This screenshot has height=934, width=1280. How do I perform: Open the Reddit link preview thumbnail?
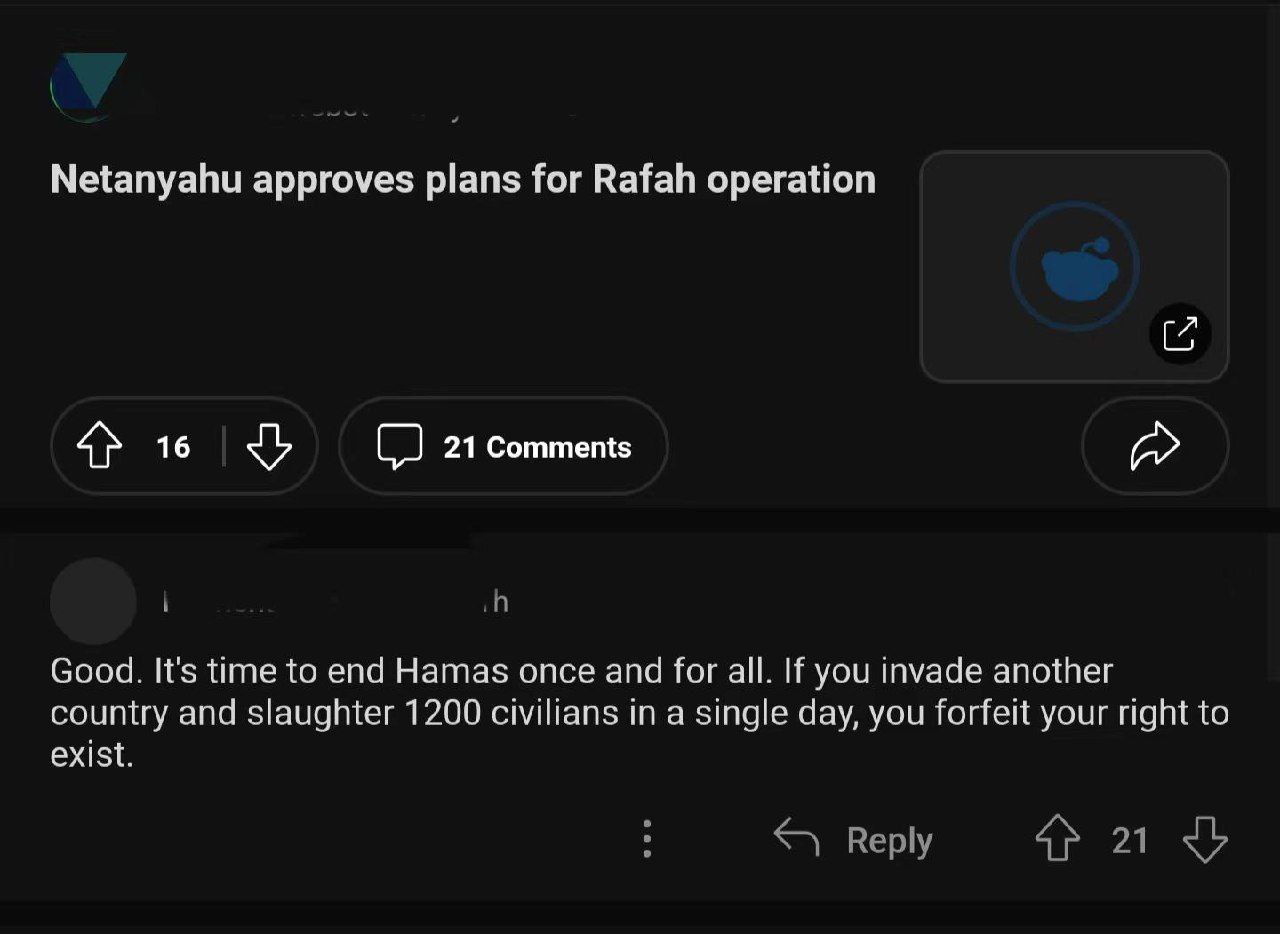(x=1073, y=266)
